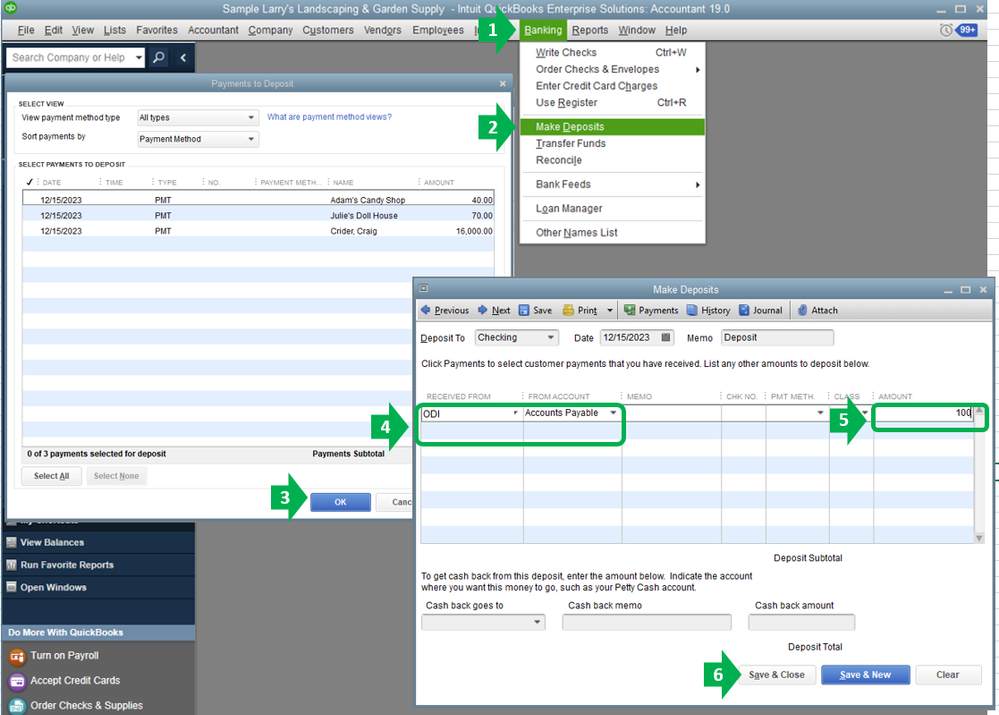This screenshot has height=715, width=999.
Task: Click the reminders clock icon
Action: (946, 30)
